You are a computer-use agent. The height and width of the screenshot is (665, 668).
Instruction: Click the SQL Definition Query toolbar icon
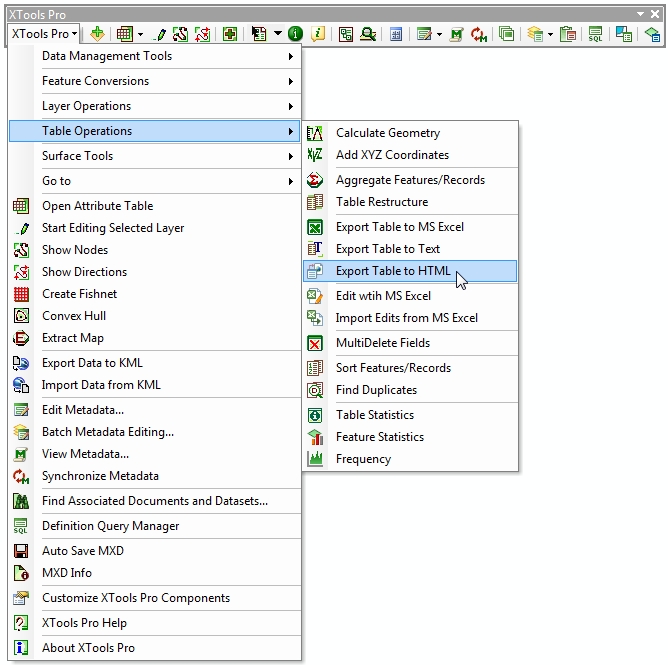(x=595, y=34)
